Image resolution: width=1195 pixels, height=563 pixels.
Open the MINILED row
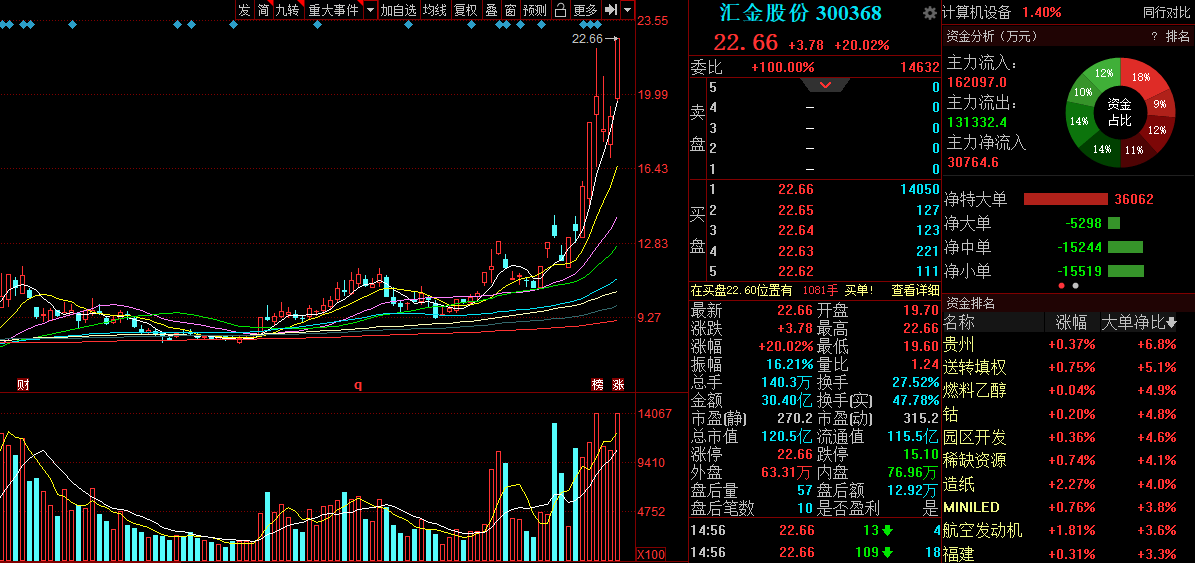pos(1068,507)
